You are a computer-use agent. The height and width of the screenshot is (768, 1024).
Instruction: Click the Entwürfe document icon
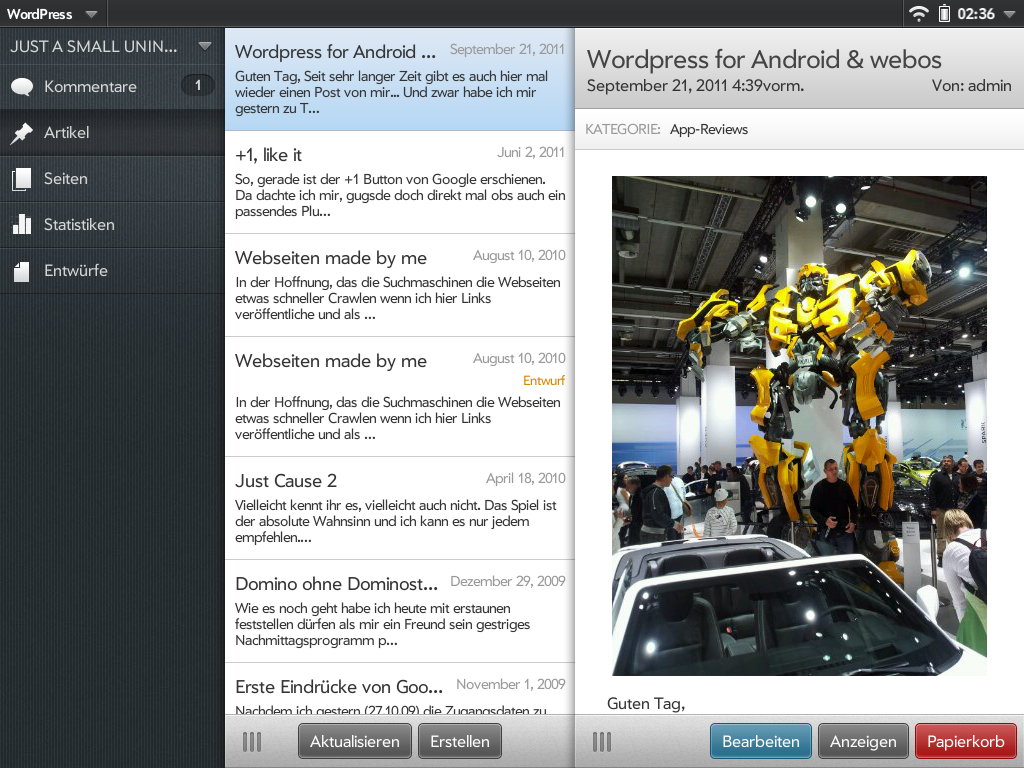(22, 271)
